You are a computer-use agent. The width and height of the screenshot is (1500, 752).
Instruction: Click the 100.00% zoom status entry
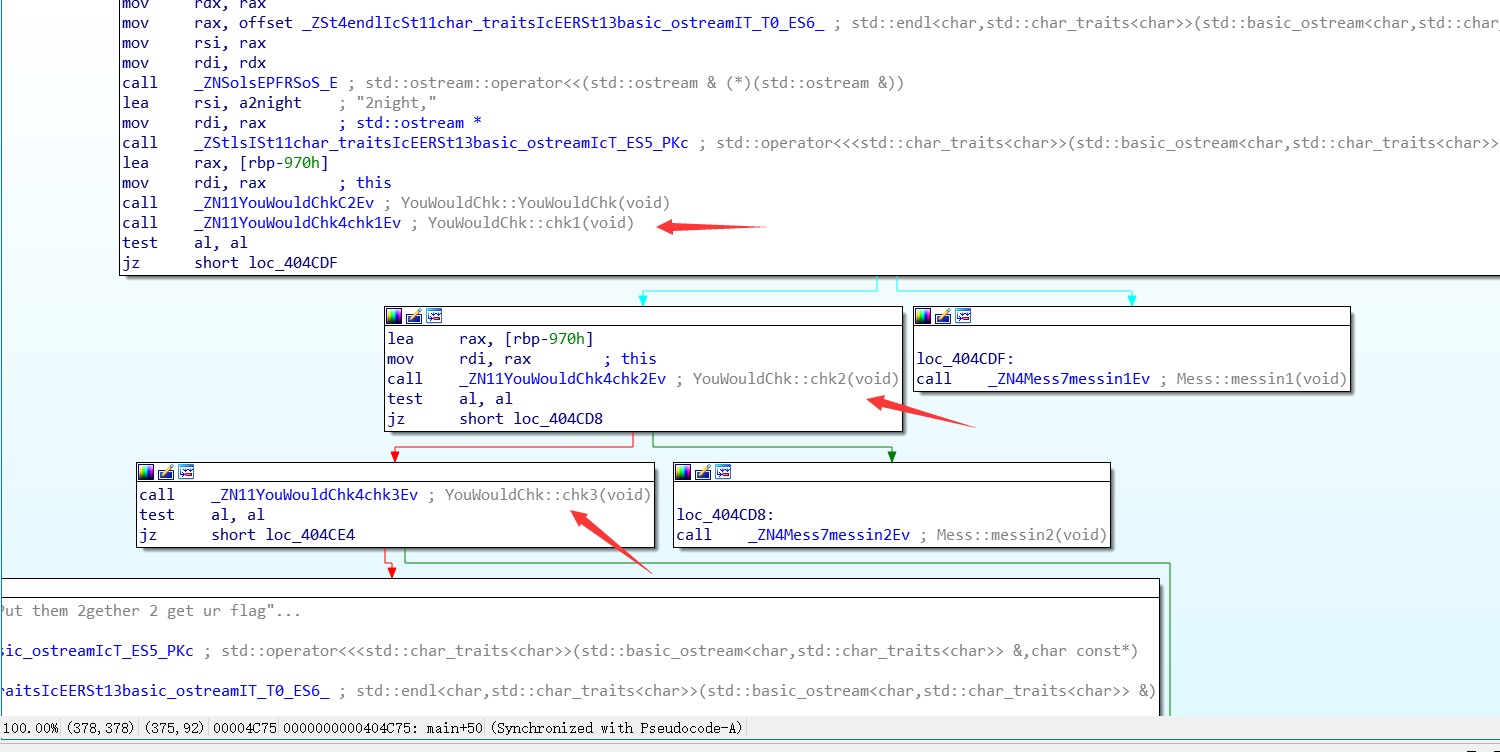[x=30, y=728]
